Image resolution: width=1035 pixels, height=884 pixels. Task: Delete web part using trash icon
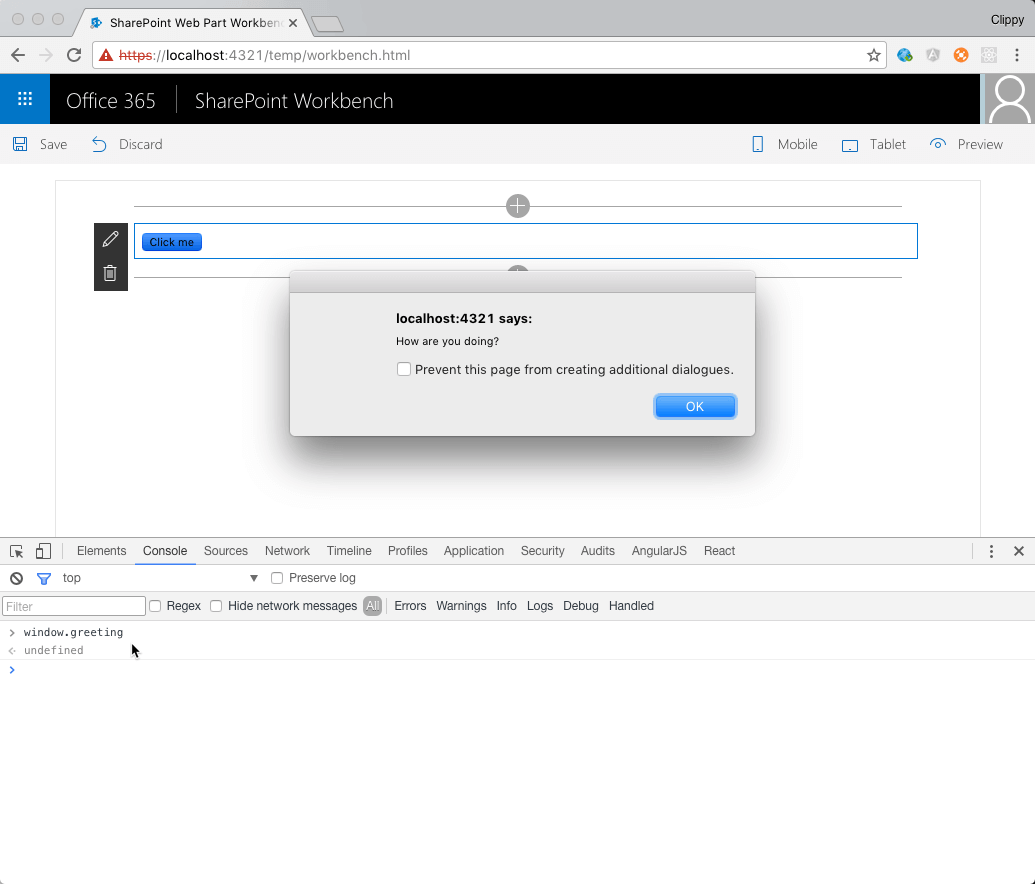[x=110, y=273]
